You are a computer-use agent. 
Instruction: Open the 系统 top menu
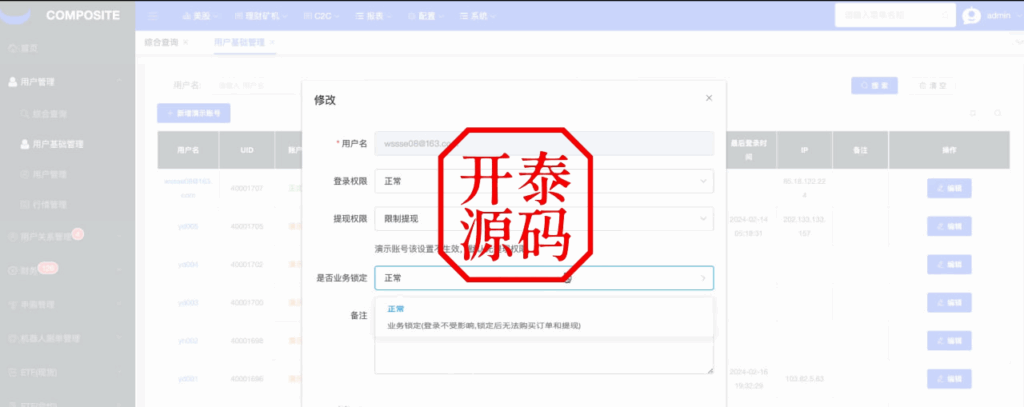point(478,16)
